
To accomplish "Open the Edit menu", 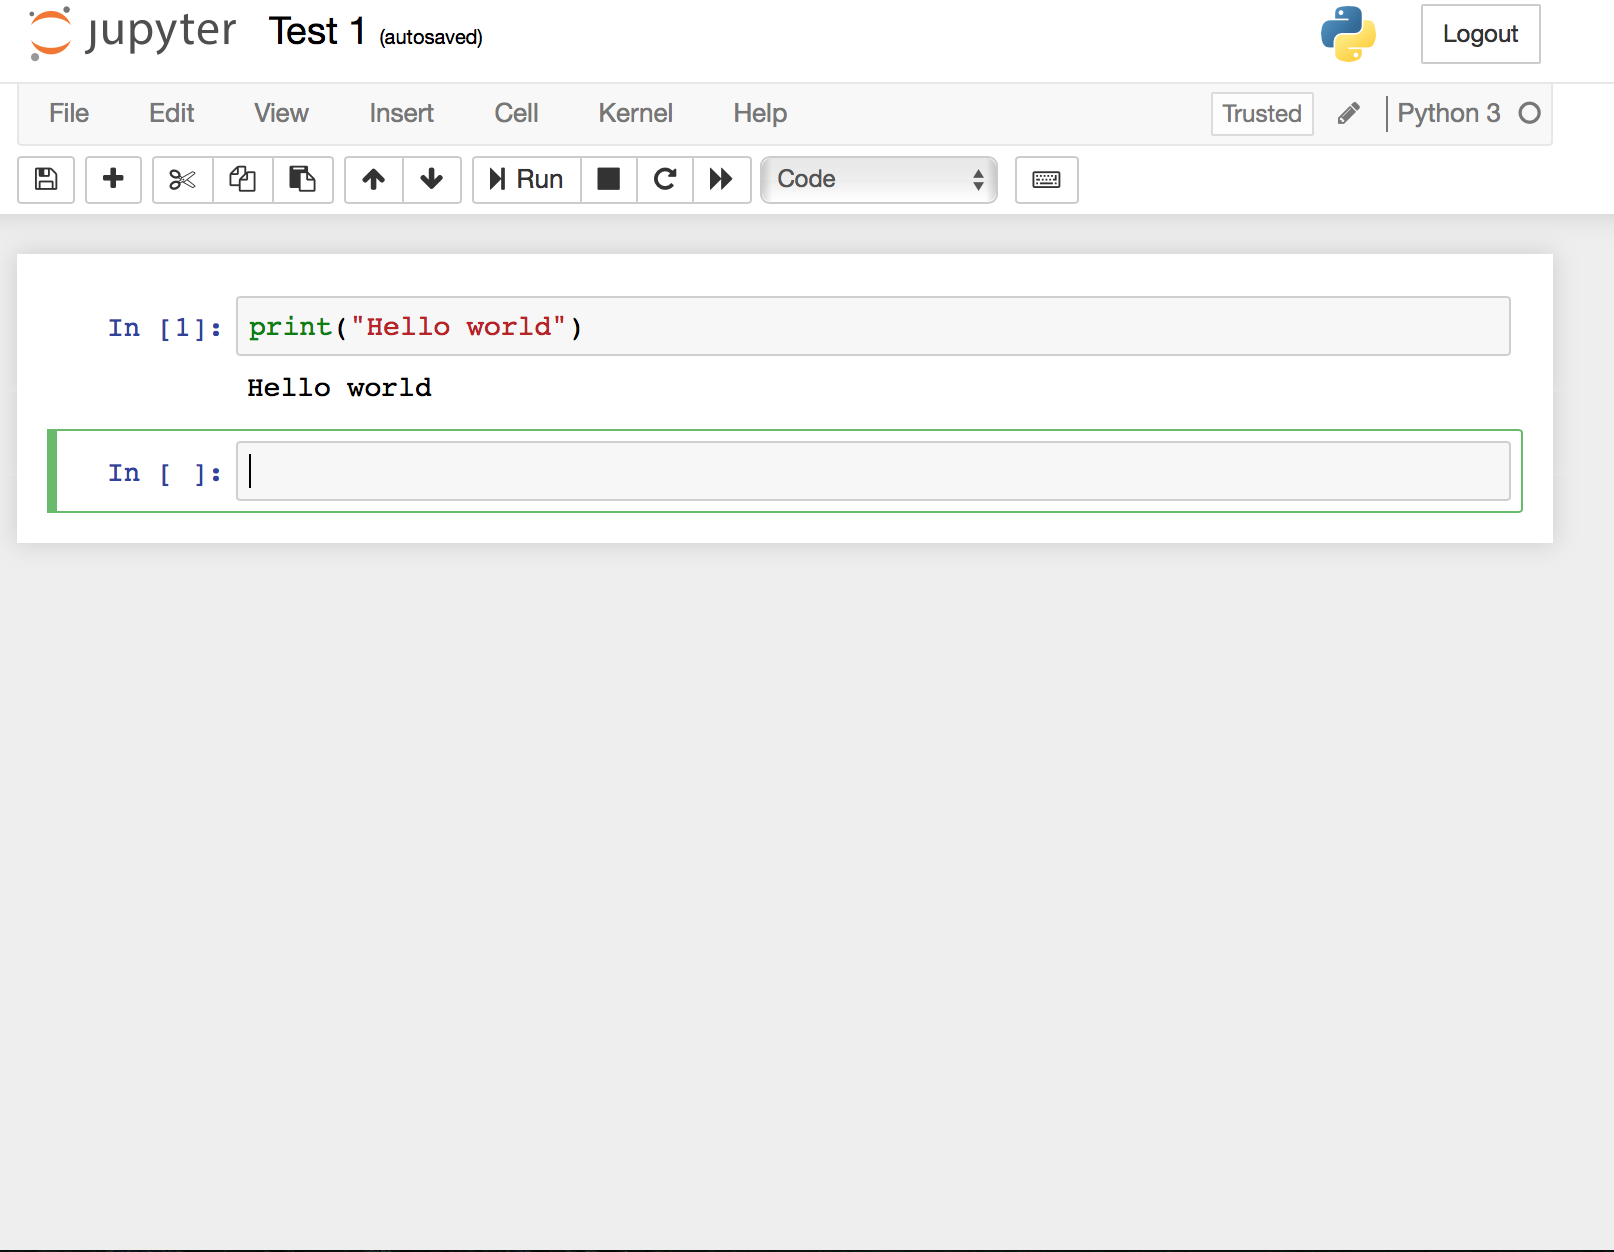I will click(172, 113).
